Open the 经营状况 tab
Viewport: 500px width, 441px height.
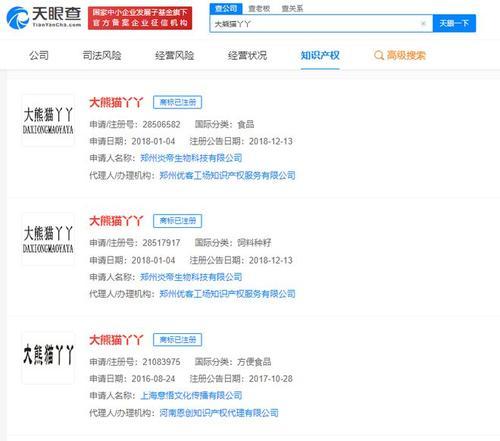[x=247, y=55]
